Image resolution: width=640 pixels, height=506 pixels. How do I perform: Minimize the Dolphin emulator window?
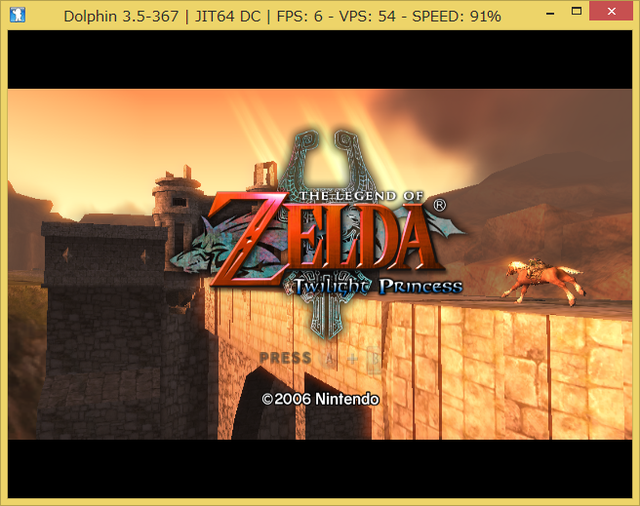point(550,13)
